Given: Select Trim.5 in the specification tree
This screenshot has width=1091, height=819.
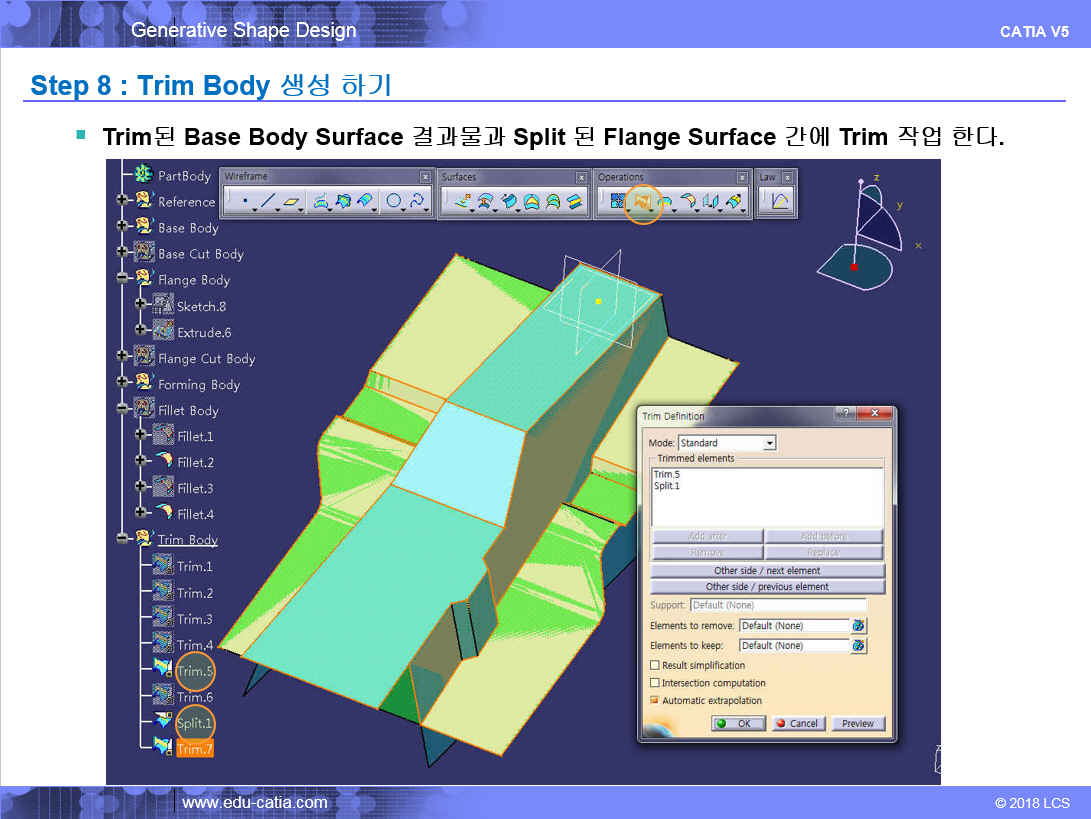Looking at the screenshot, I should point(194,671).
